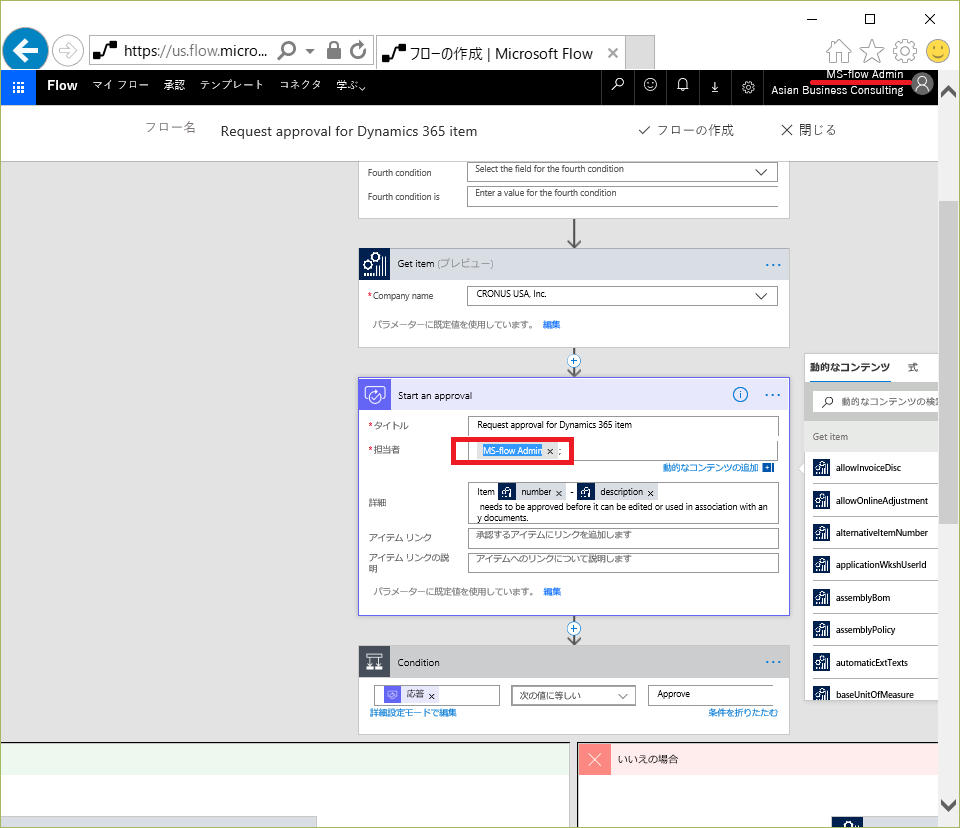
Task: Open Flow settings gear in header
Action: click(748, 87)
